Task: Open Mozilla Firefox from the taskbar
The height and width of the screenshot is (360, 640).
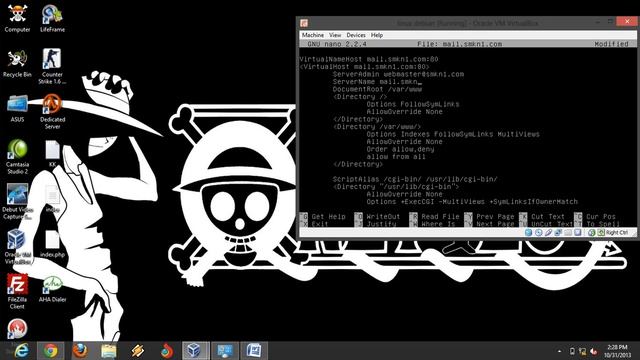Action: [80, 351]
